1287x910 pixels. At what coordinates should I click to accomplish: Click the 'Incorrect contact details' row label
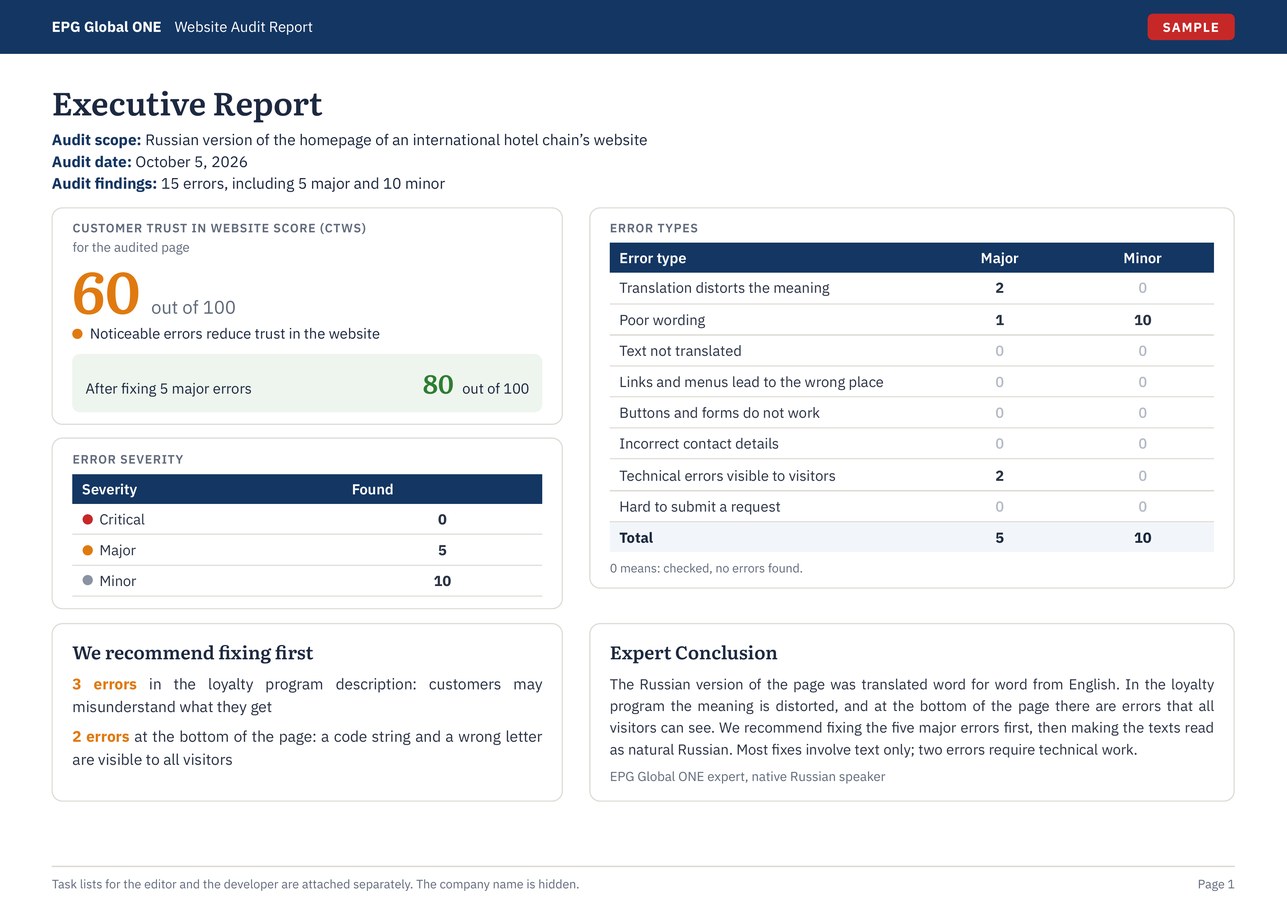pyautogui.click(x=699, y=444)
